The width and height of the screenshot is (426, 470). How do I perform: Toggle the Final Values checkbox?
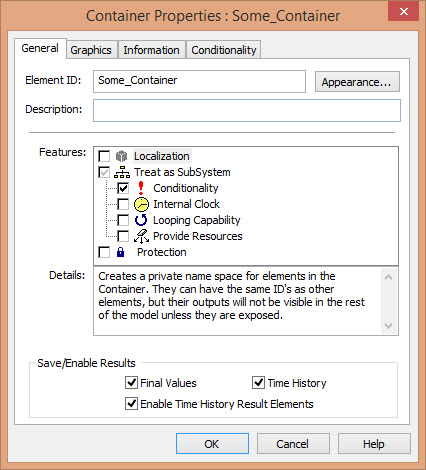tap(131, 383)
